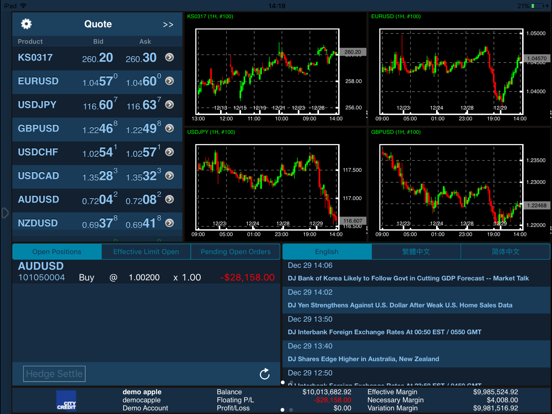The width and height of the screenshot is (552, 414).
Task: Switch to Open Positions tab
Action: [x=57, y=252]
